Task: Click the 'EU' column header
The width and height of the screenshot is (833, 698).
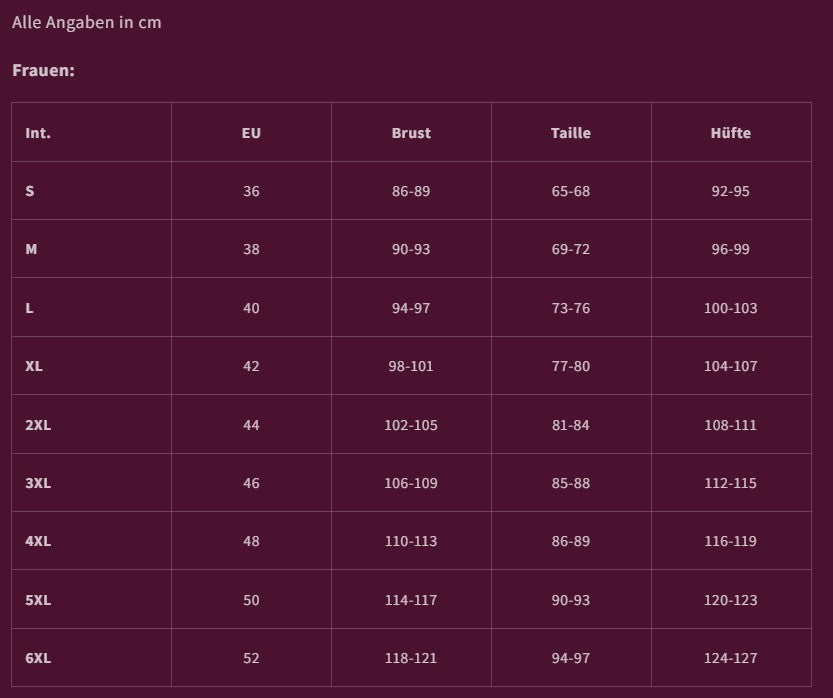Action: 251,133
